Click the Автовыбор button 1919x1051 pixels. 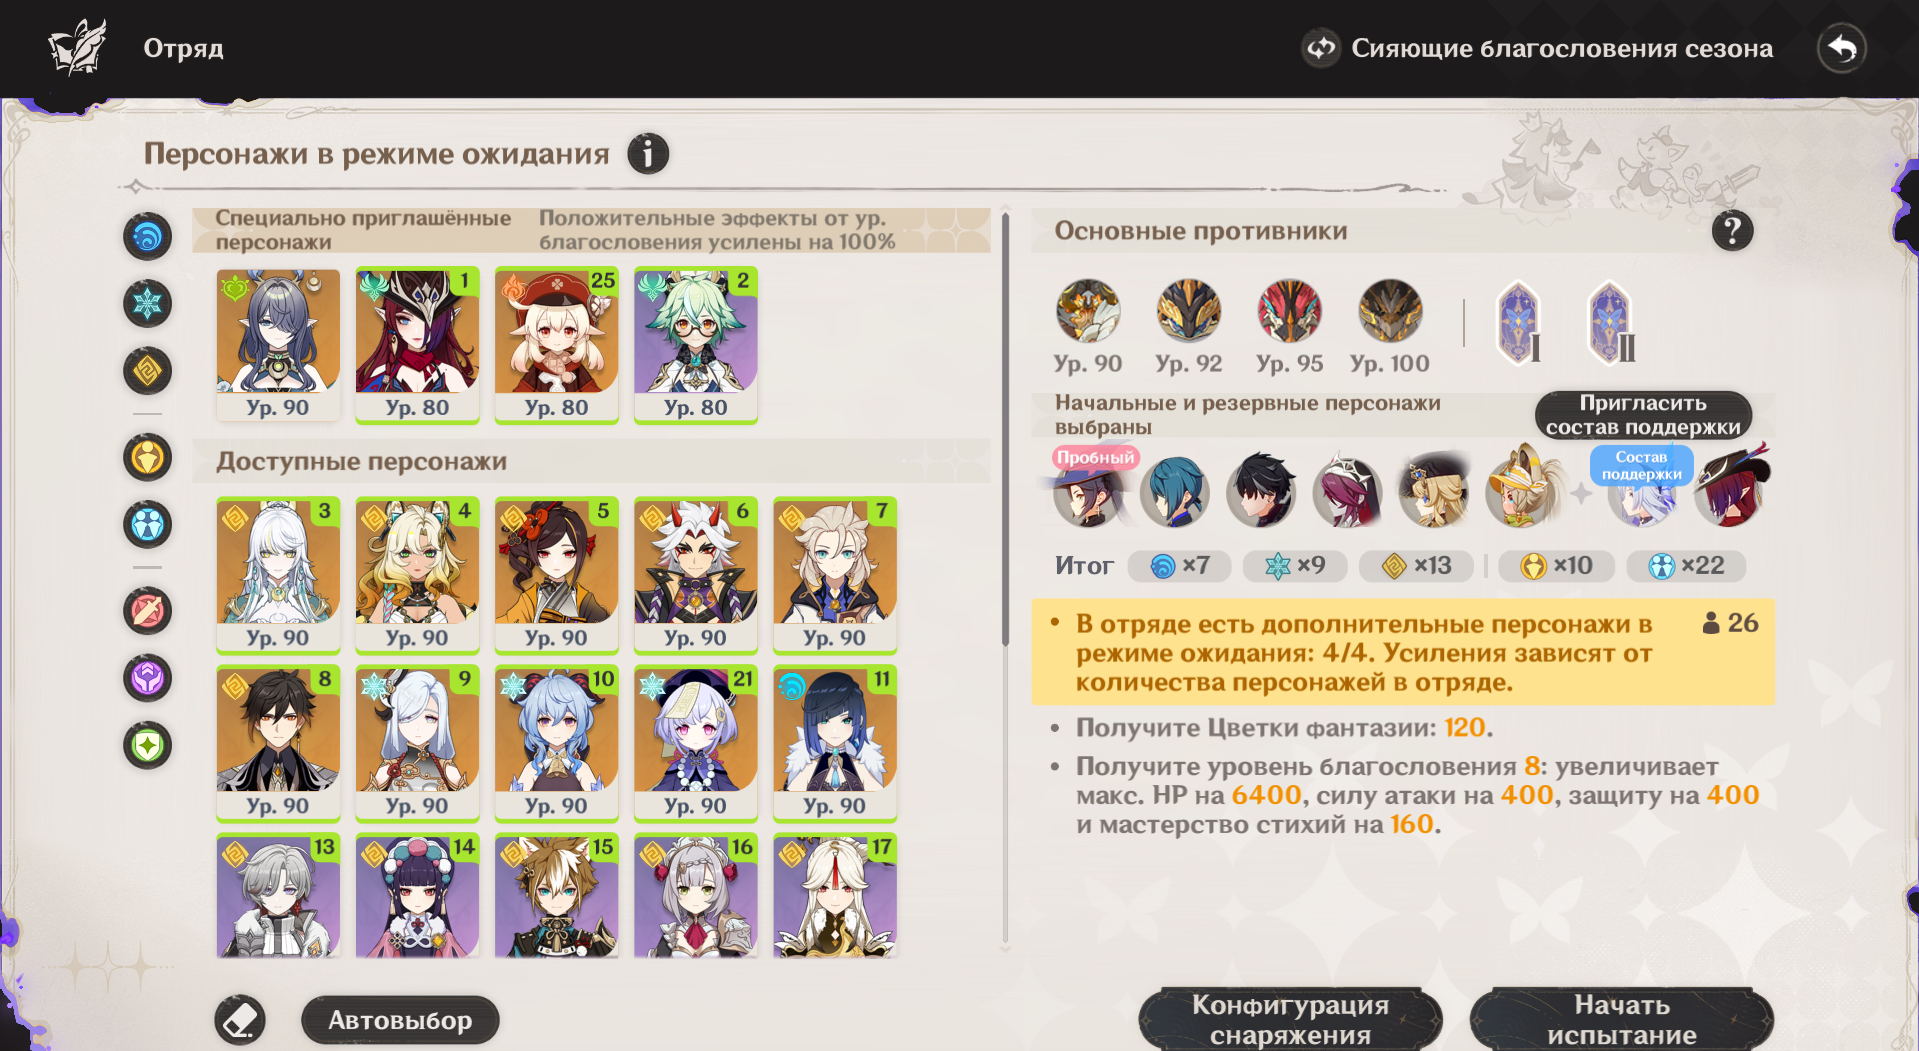coord(400,1020)
